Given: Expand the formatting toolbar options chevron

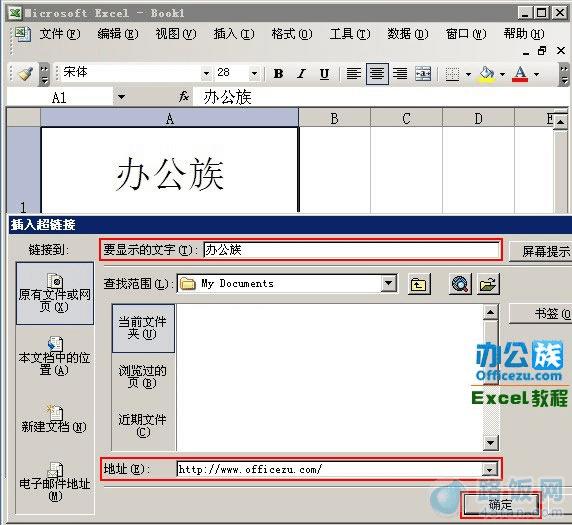Looking at the screenshot, I should point(564,74).
